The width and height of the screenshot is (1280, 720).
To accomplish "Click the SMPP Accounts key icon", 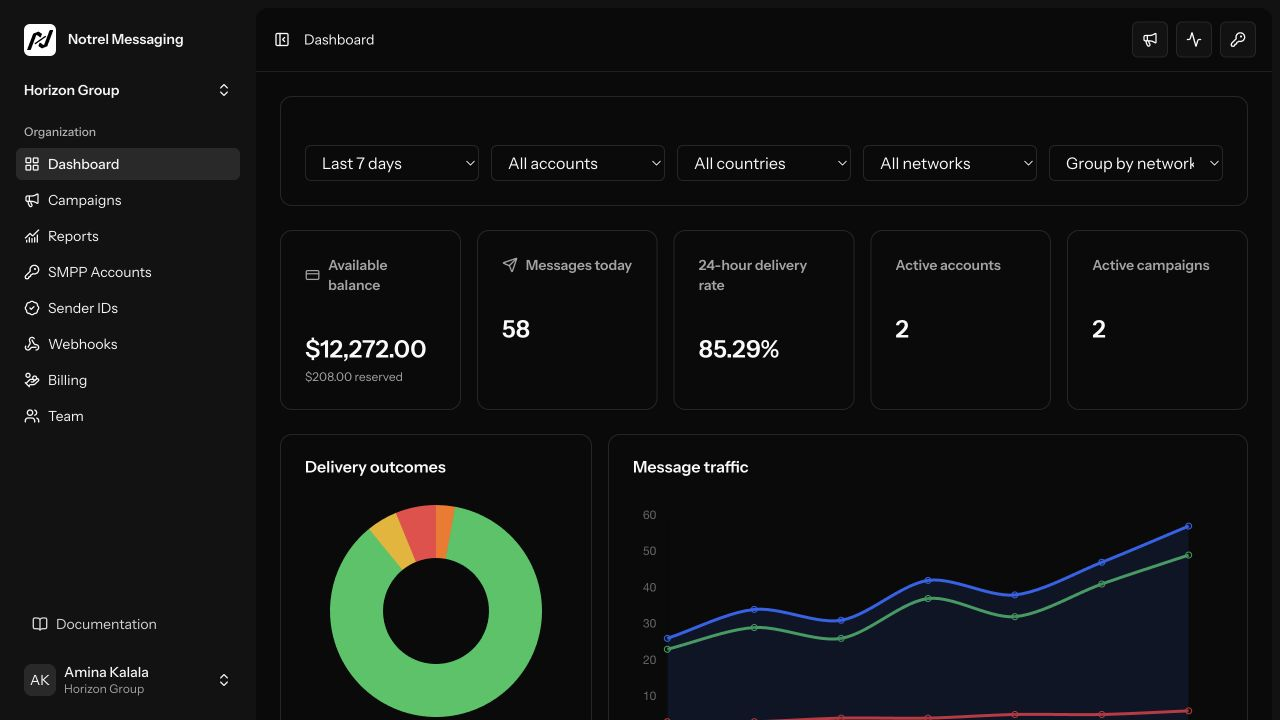I will pyautogui.click(x=32, y=272).
